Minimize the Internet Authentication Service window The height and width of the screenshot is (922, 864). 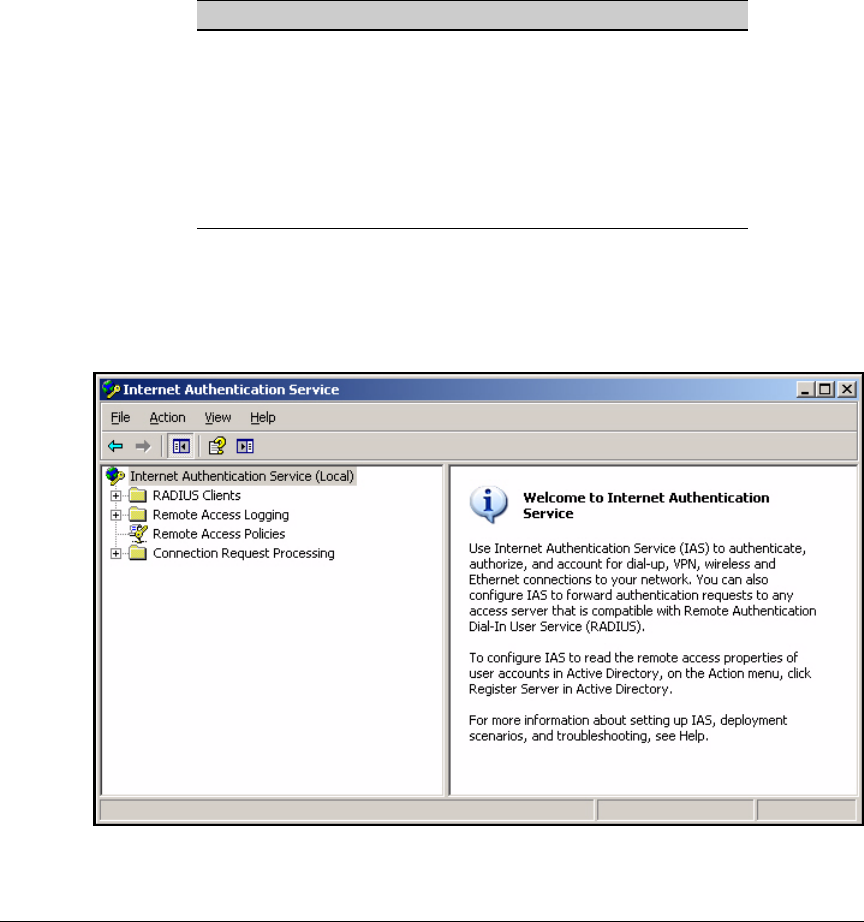pos(805,389)
